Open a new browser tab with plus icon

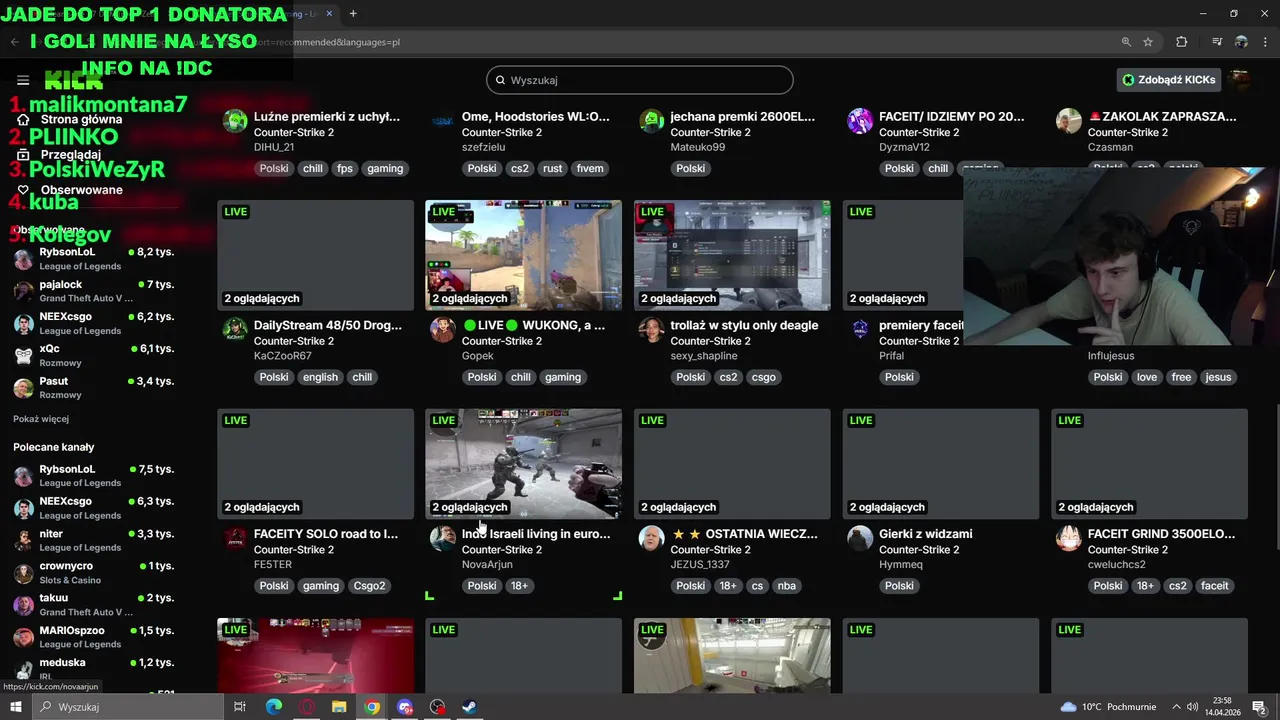[353, 13]
